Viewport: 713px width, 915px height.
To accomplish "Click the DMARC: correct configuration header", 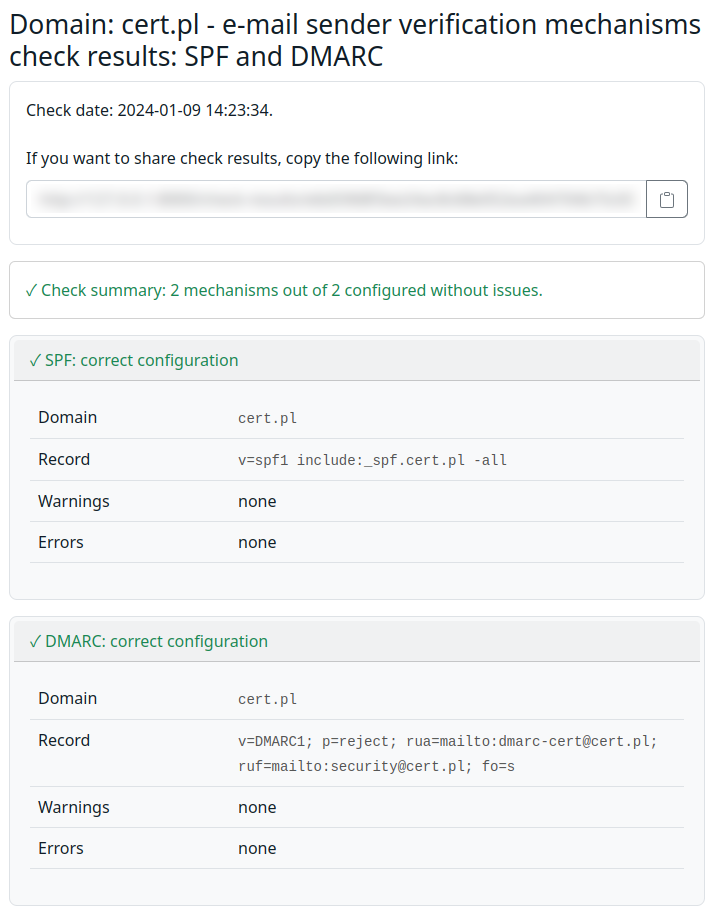I will coord(156,641).
